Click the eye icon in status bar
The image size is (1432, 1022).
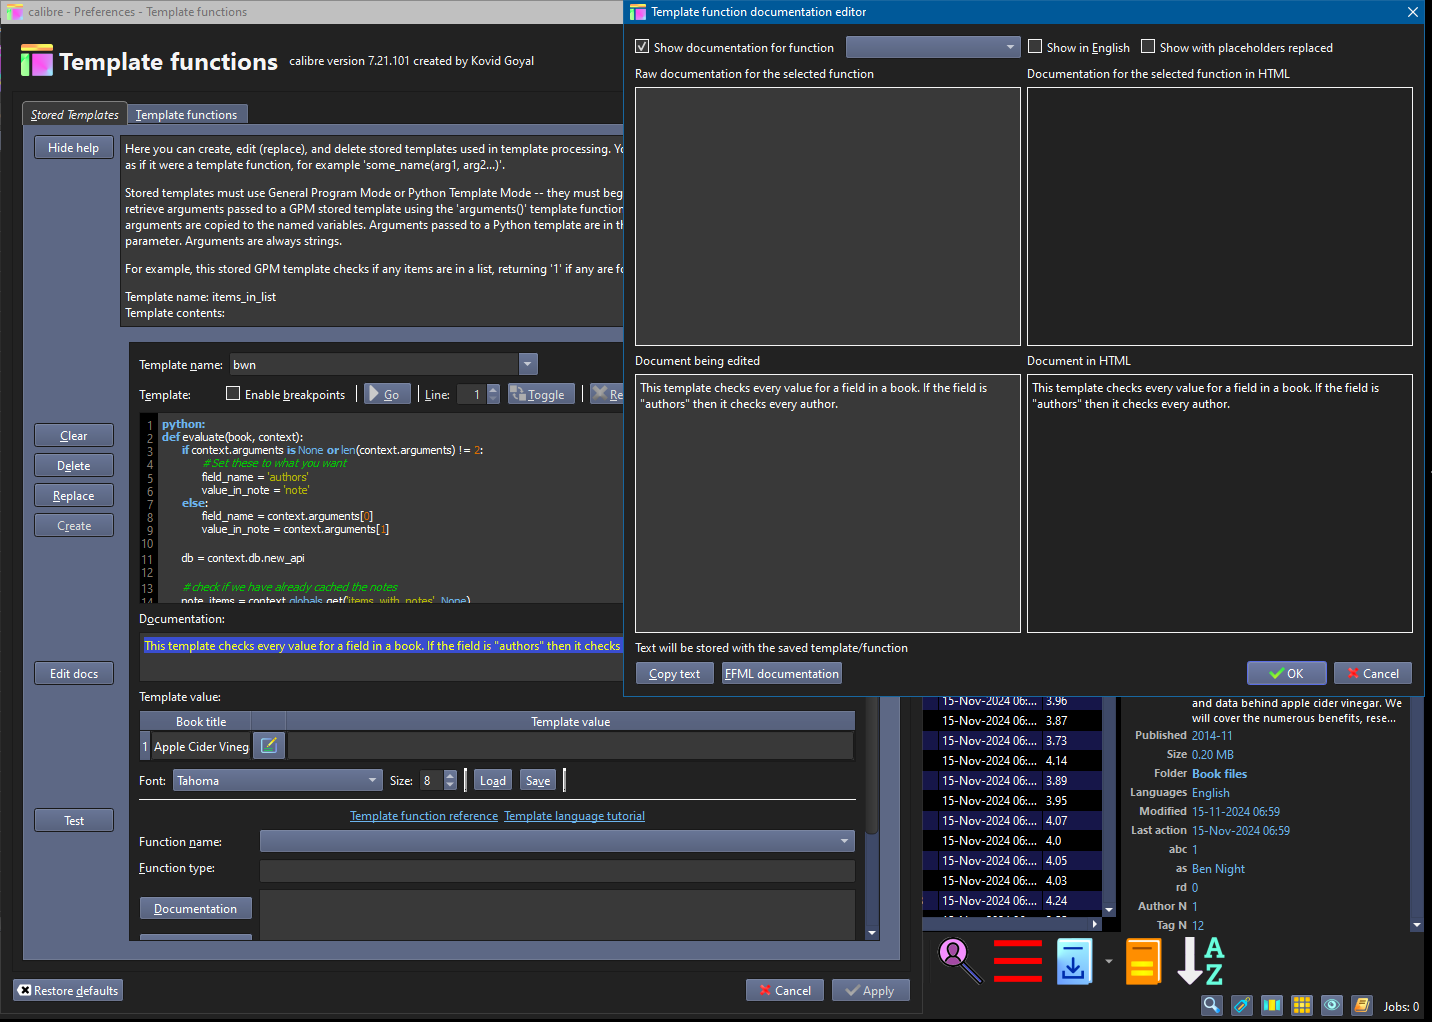coord(1331,1005)
